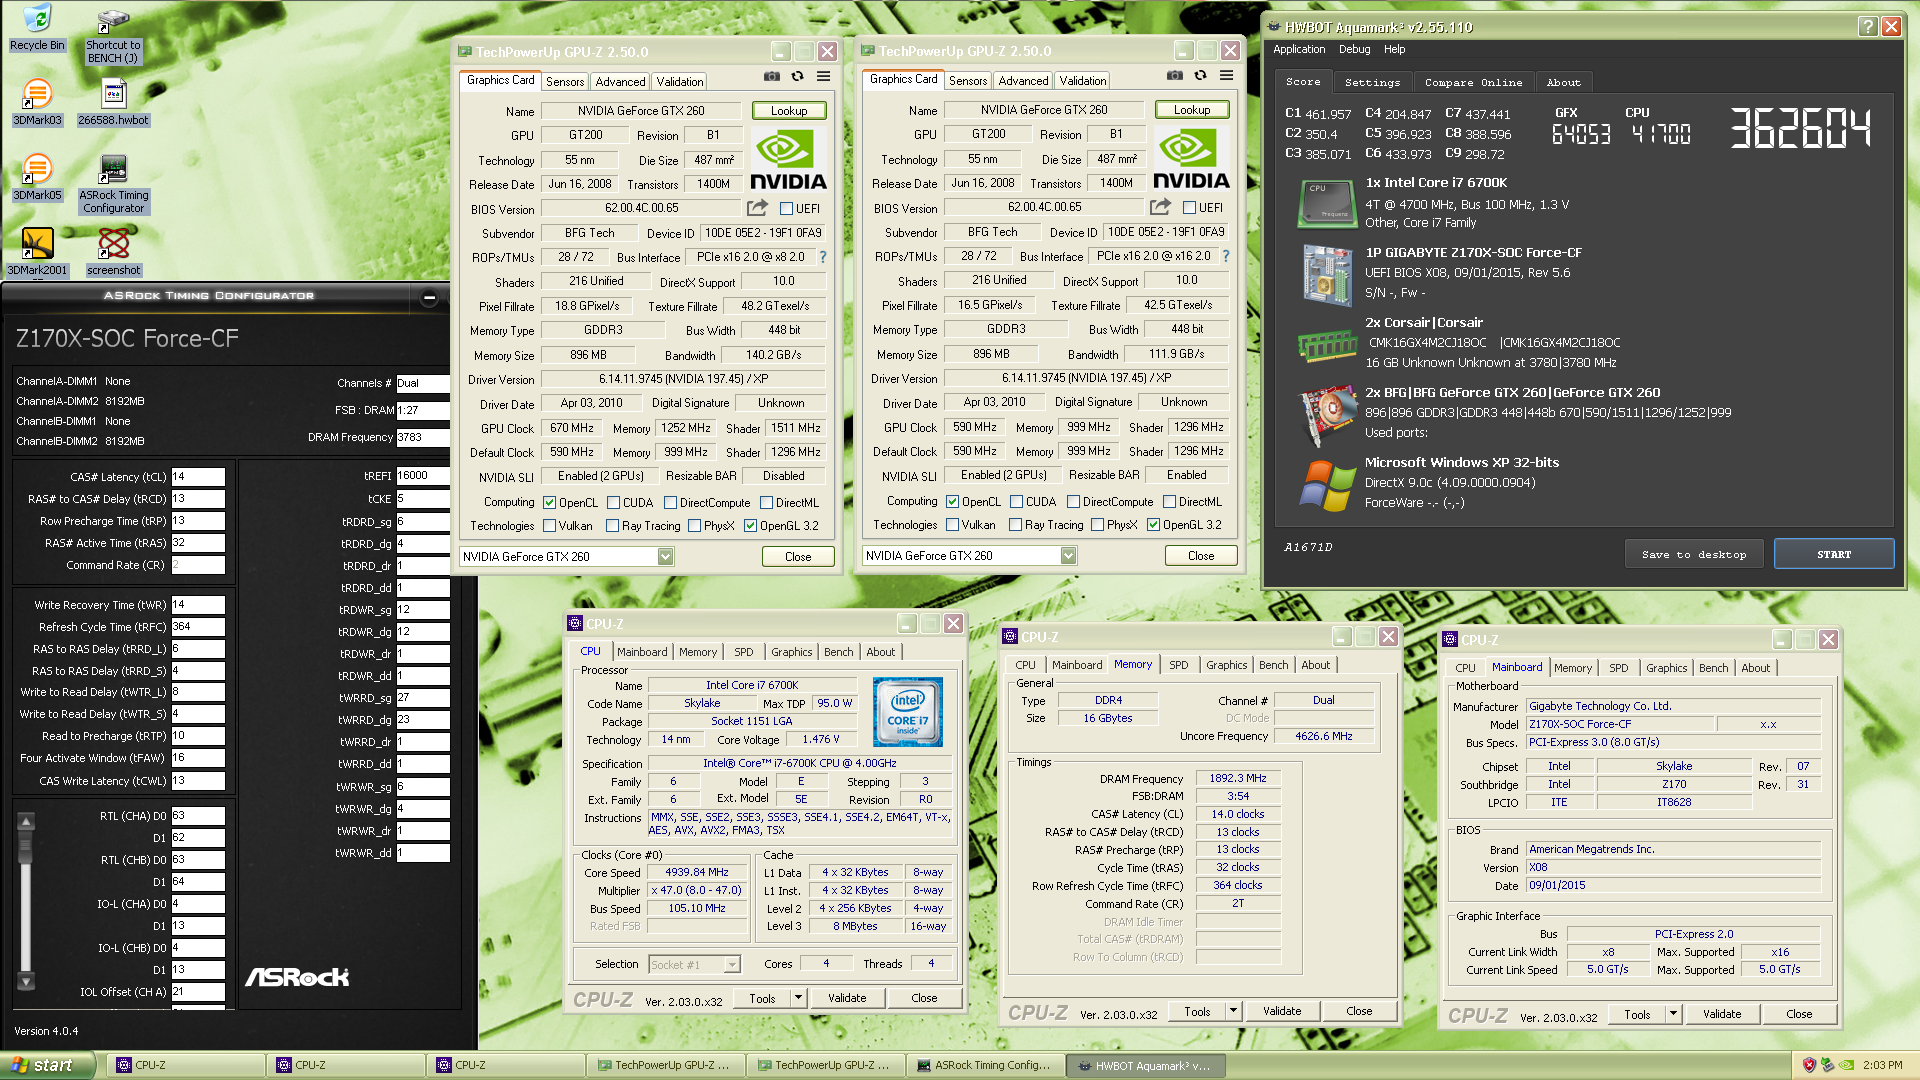The height and width of the screenshot is (1080, 1920).
Task: Open the Tools dropdown arrow in the CPU-Z CPU window
Action: coord(798,998)
